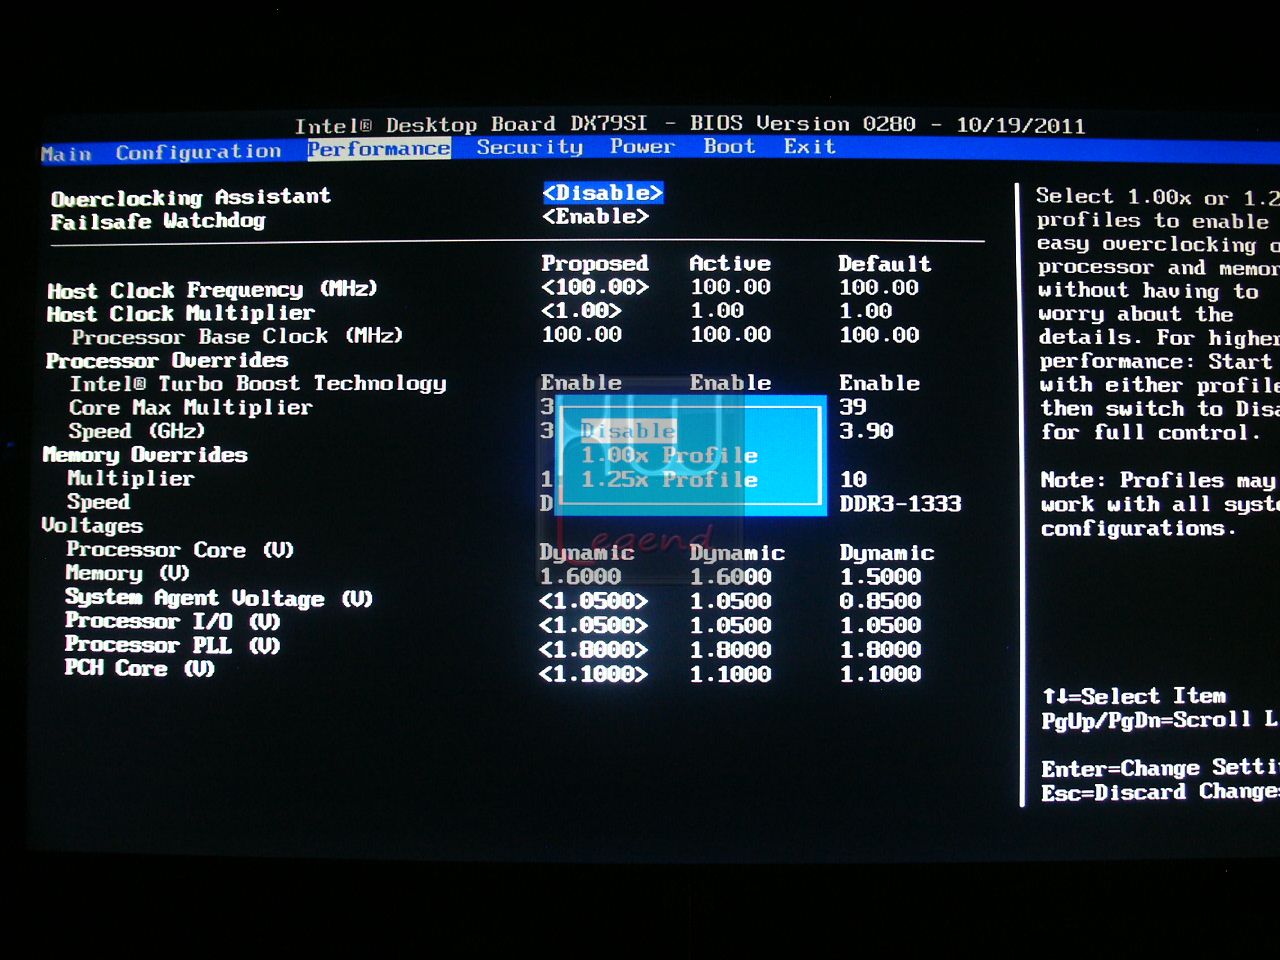Click the Overclocking Assistant label
This screenshot has height=960, width=1280.
tap(191, 197)
